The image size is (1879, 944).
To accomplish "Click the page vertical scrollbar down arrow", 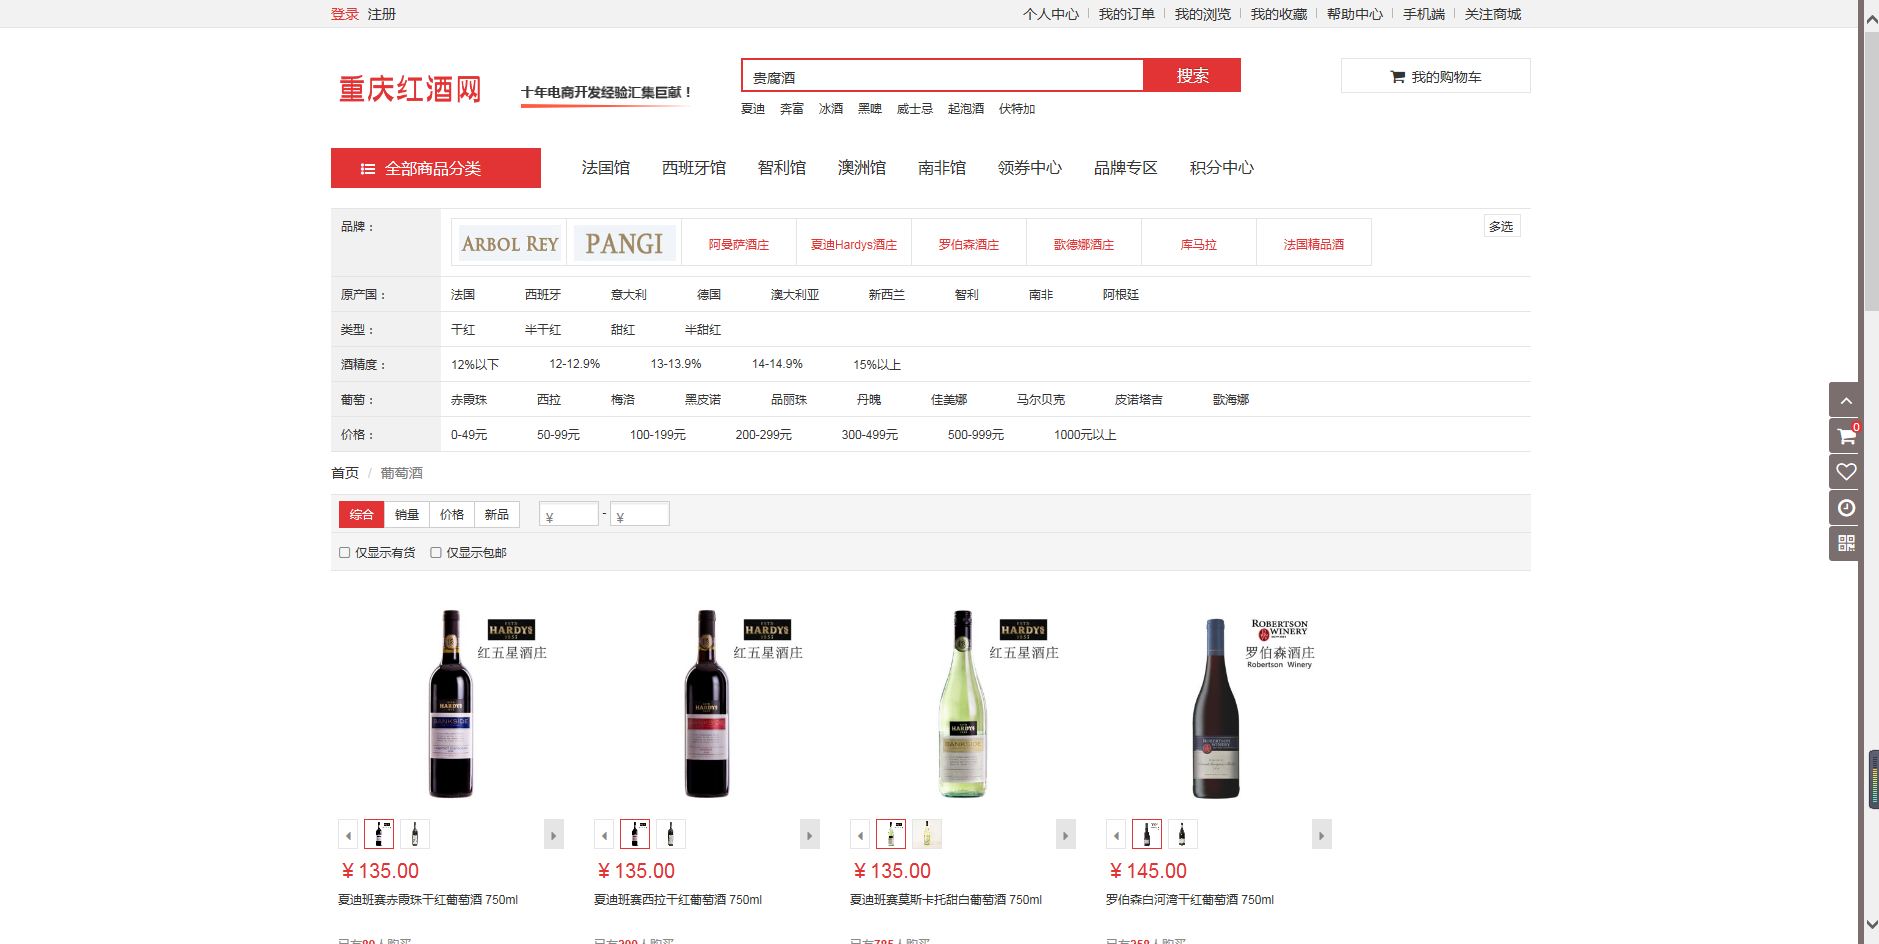I will click(x=1870, y=924).
